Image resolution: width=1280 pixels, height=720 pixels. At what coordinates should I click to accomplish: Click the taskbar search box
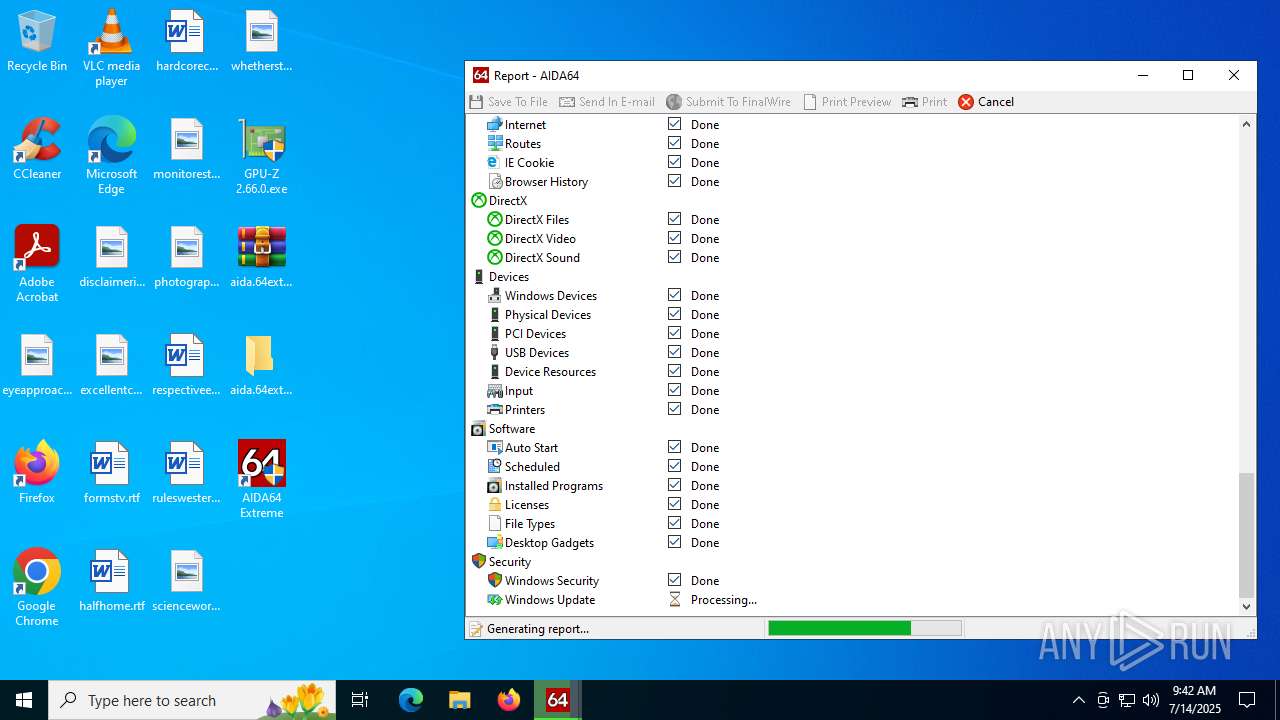192,700
